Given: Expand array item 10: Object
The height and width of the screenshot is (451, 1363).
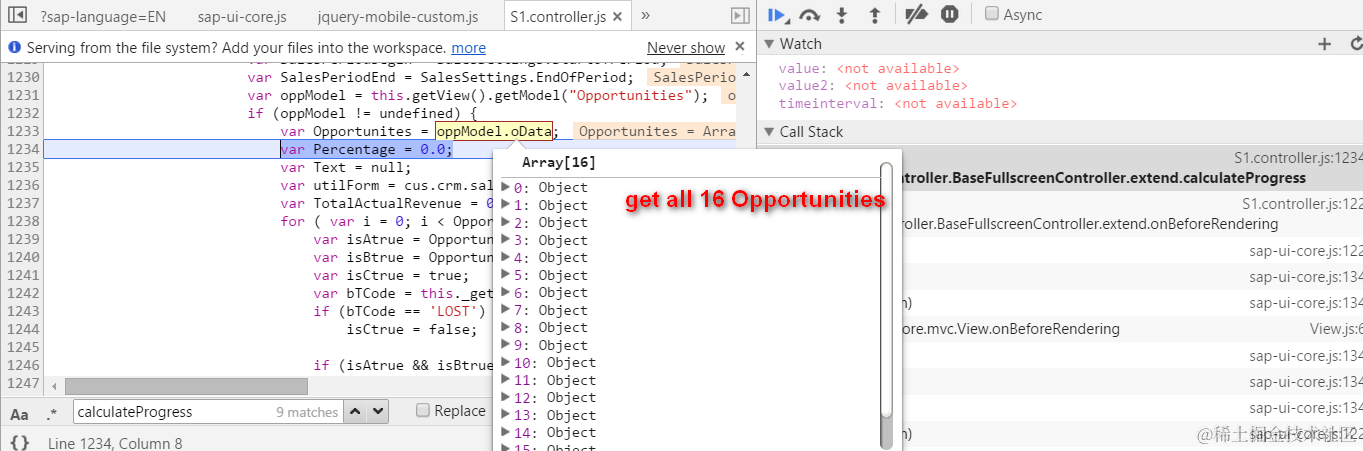Looking at the screenshot, I should pos(506,363).
